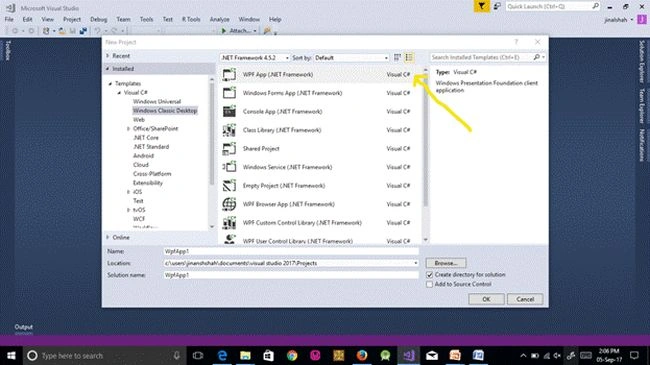
Task: Open the Output panel tab
Action: tap(24, 327)
